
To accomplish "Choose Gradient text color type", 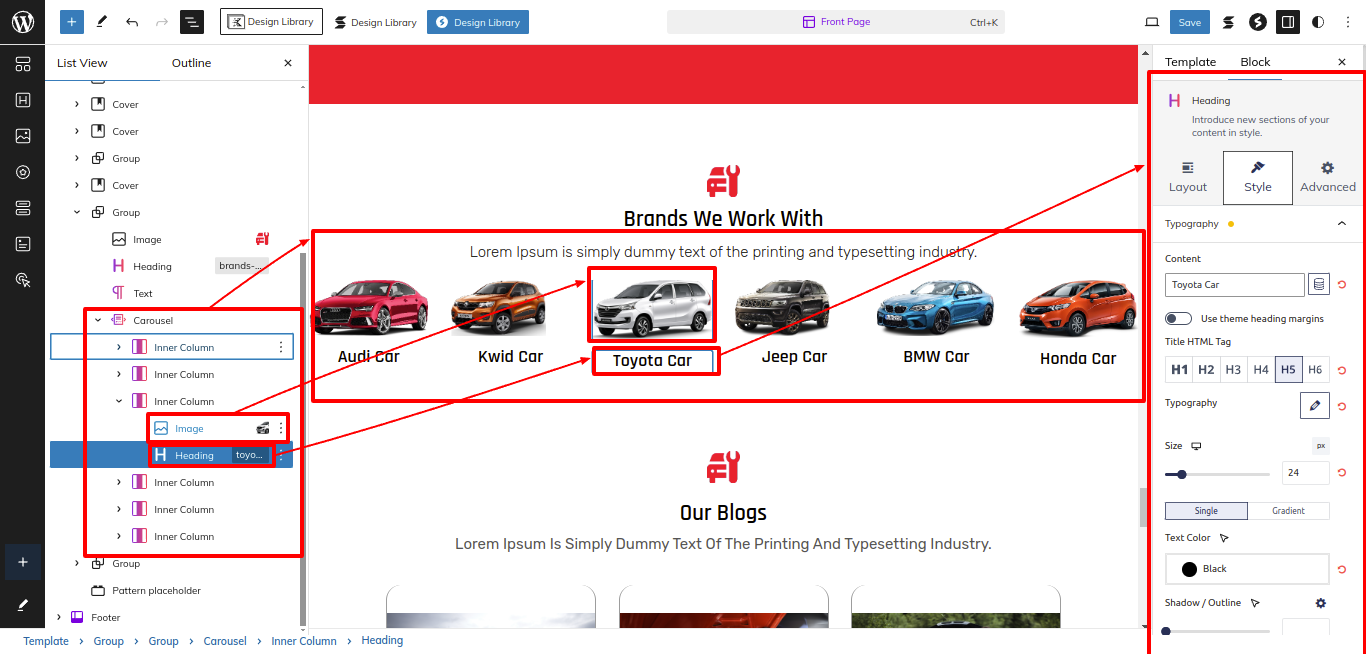I will 1288,511.
